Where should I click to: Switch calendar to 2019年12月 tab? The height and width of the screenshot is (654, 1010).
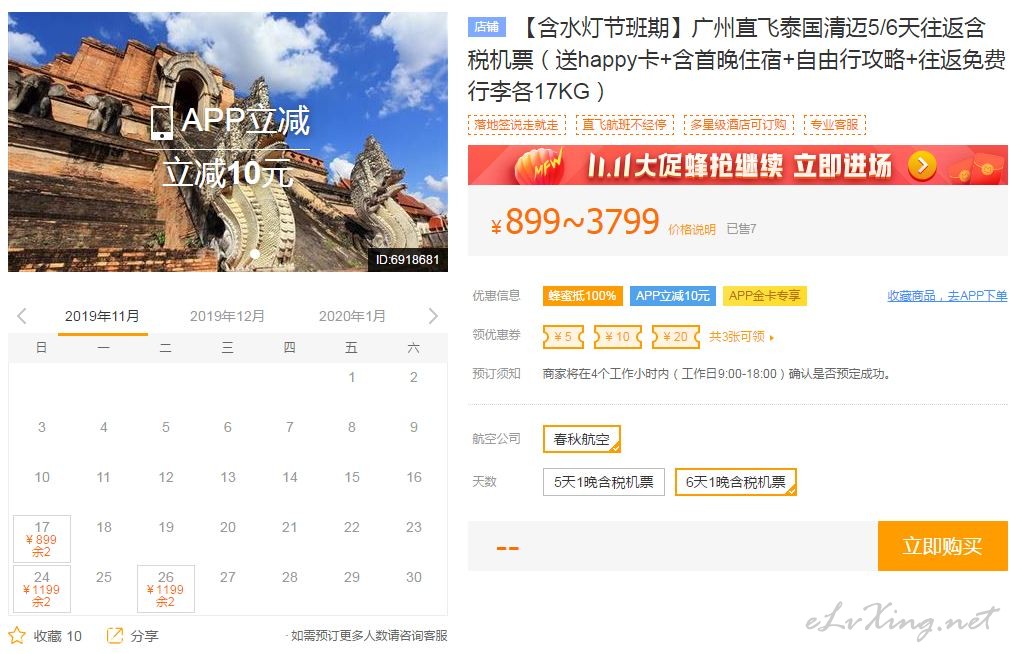(x=227, y=316)
